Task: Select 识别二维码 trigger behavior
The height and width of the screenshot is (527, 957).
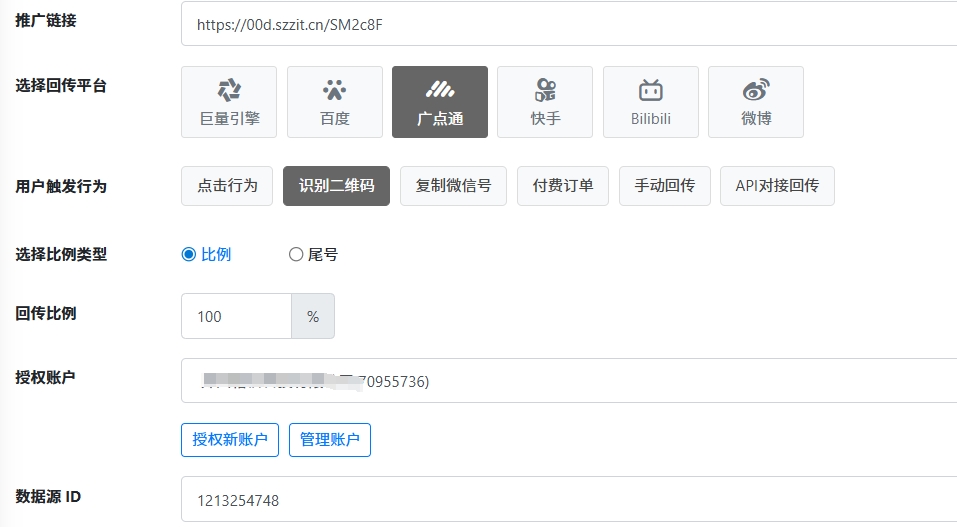Action: click(336, 186)
